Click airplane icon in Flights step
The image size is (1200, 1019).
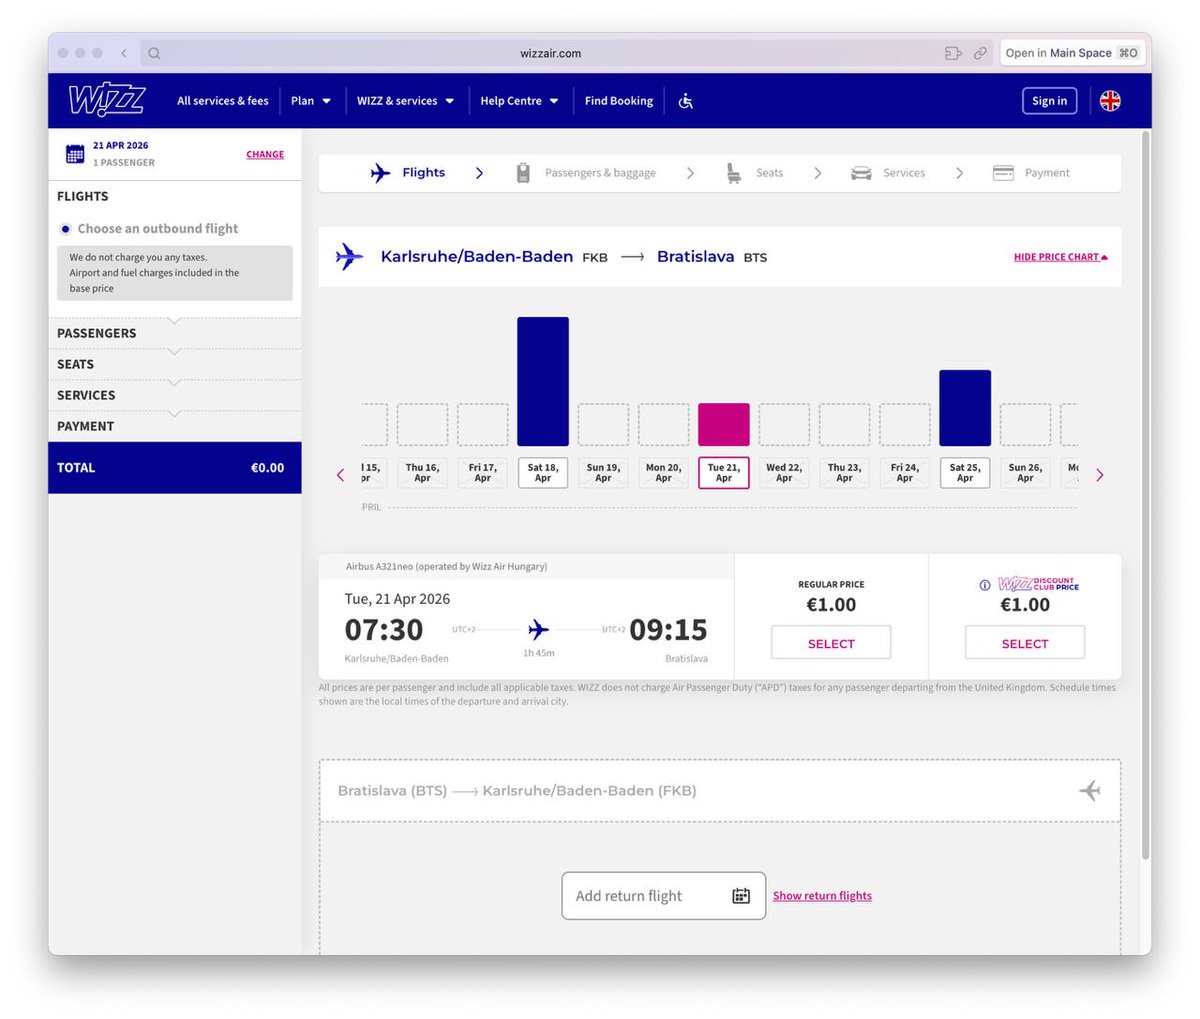pos(380,173)
